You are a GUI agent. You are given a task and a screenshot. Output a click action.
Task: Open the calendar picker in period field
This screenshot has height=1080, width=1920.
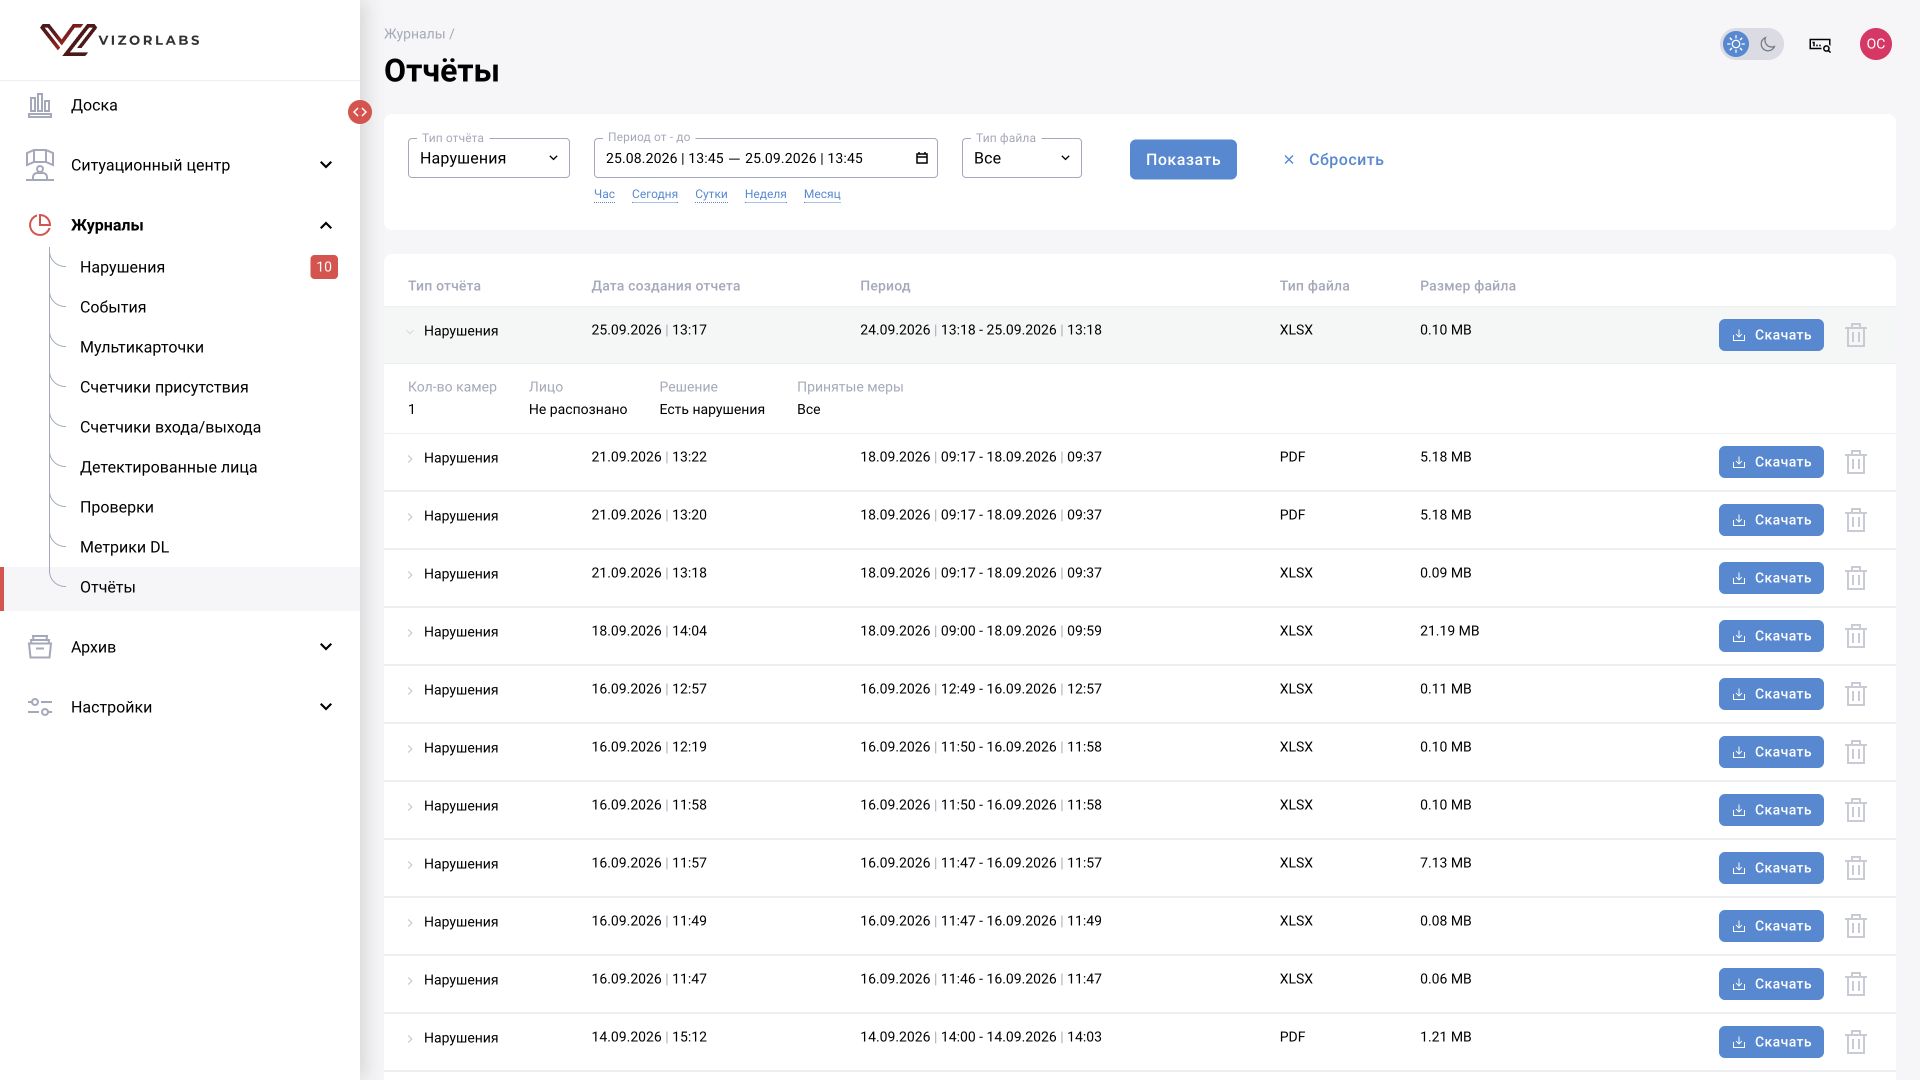(922, 158)
